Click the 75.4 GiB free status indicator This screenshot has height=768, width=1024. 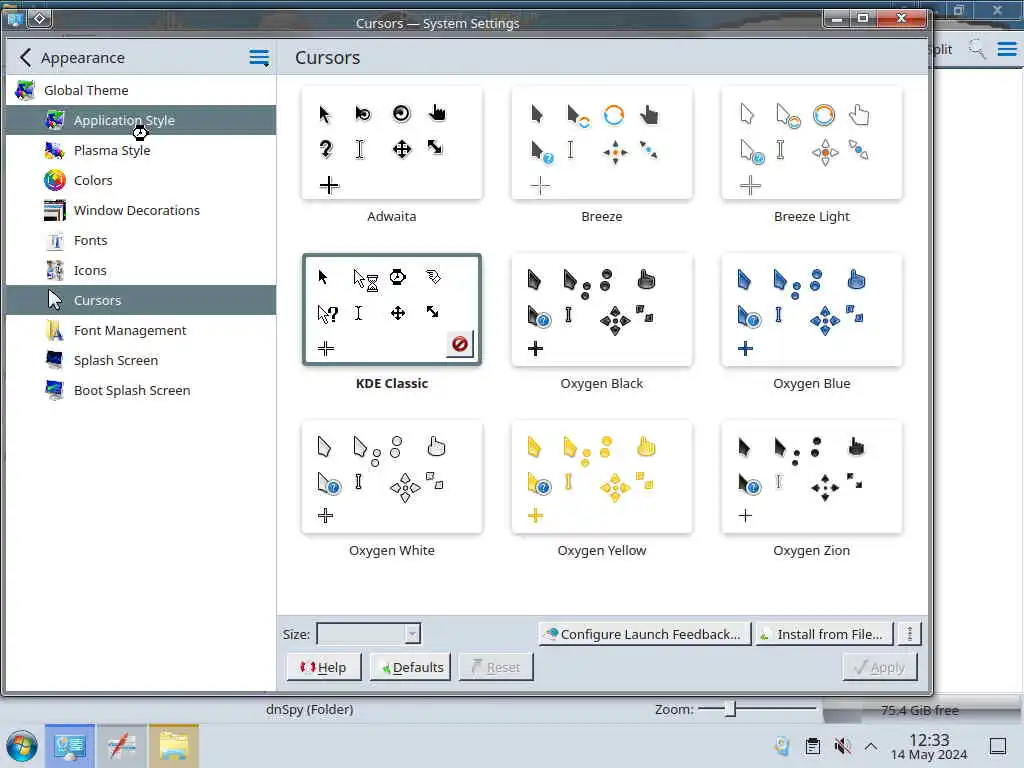920,711
